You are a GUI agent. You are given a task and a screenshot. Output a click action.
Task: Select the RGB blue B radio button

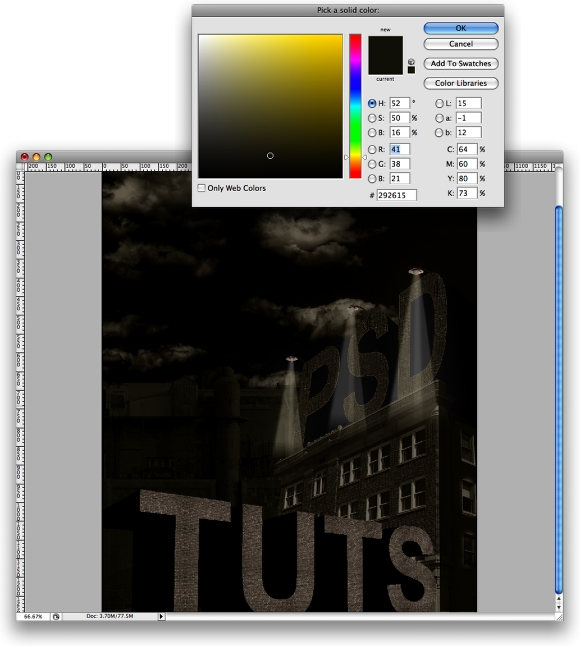pos(372,178)
